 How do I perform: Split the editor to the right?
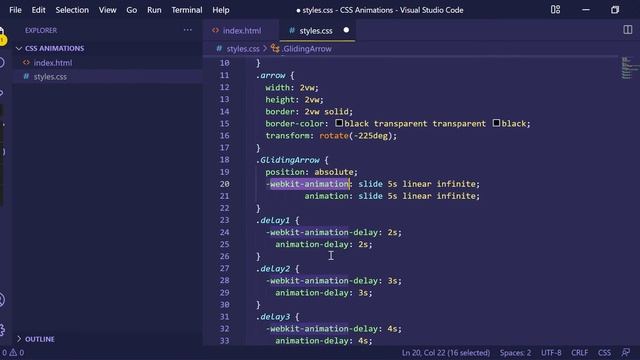pyautogui.click(x=628, y=30)
